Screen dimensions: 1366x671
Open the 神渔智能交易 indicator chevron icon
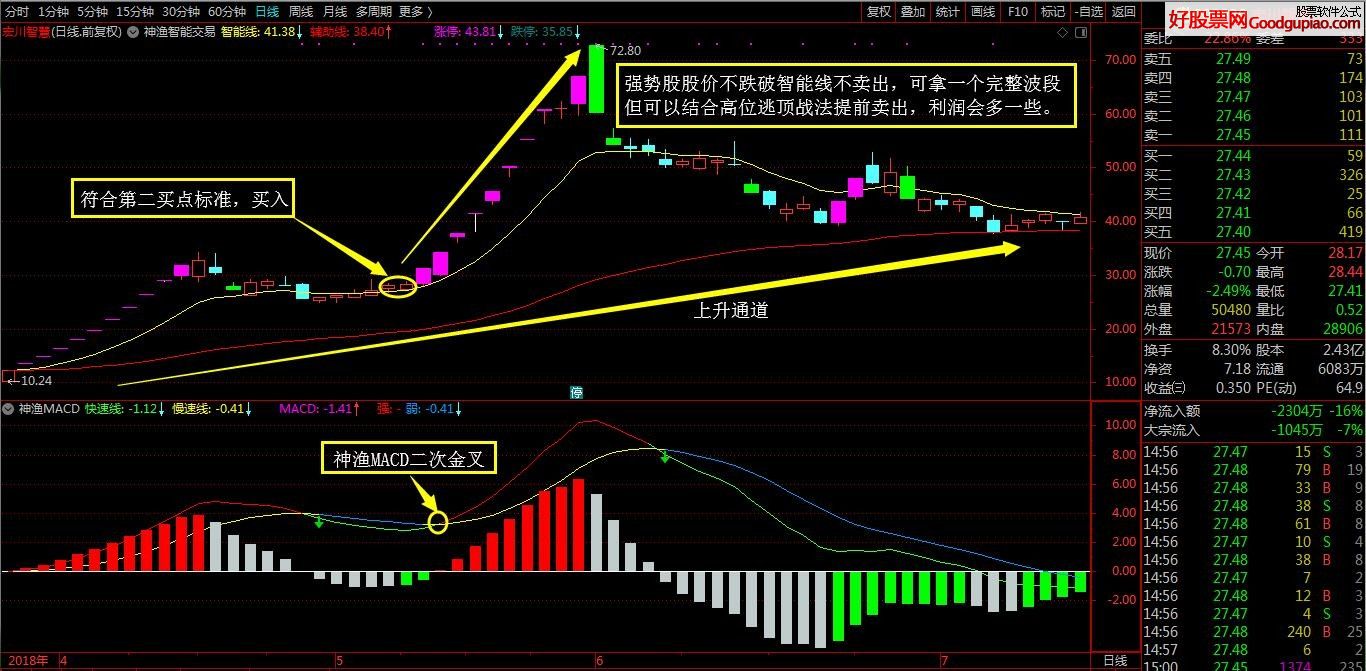pos(134,31)
